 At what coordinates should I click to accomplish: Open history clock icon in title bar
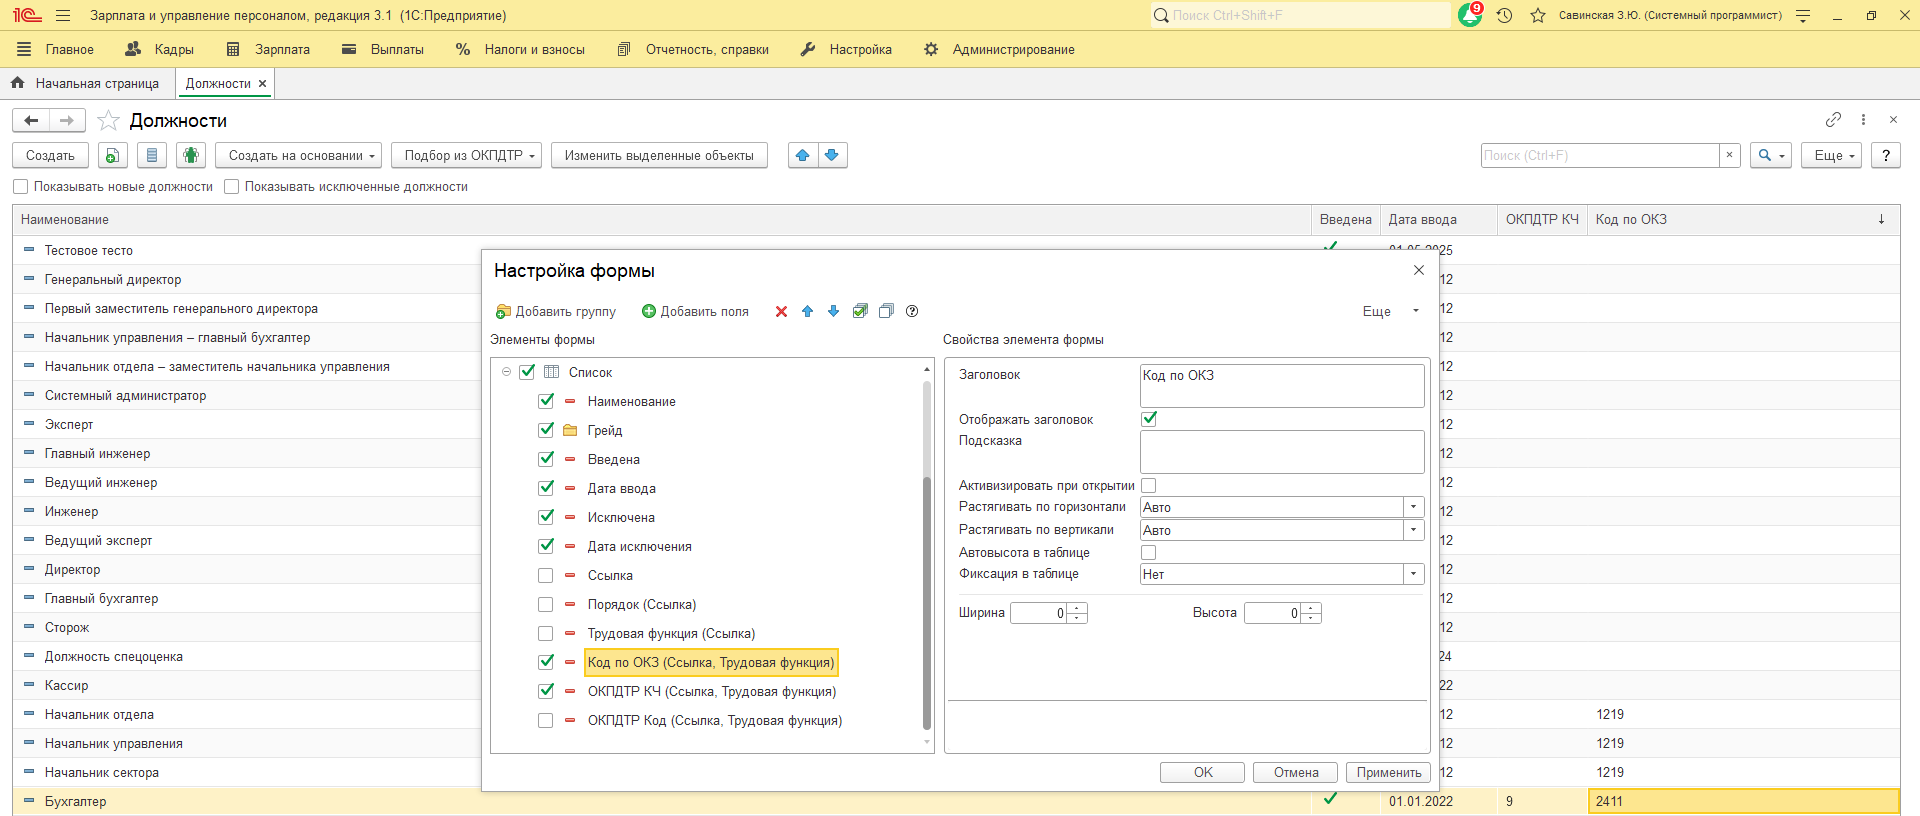1504,15
